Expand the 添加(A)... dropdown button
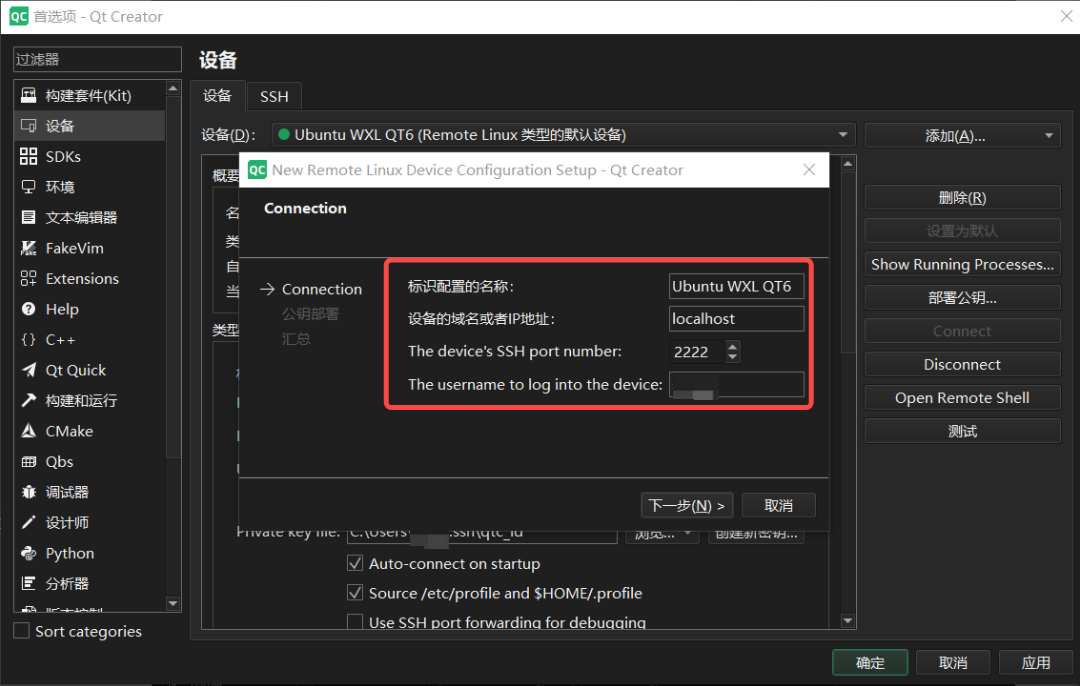 [962, 136]
